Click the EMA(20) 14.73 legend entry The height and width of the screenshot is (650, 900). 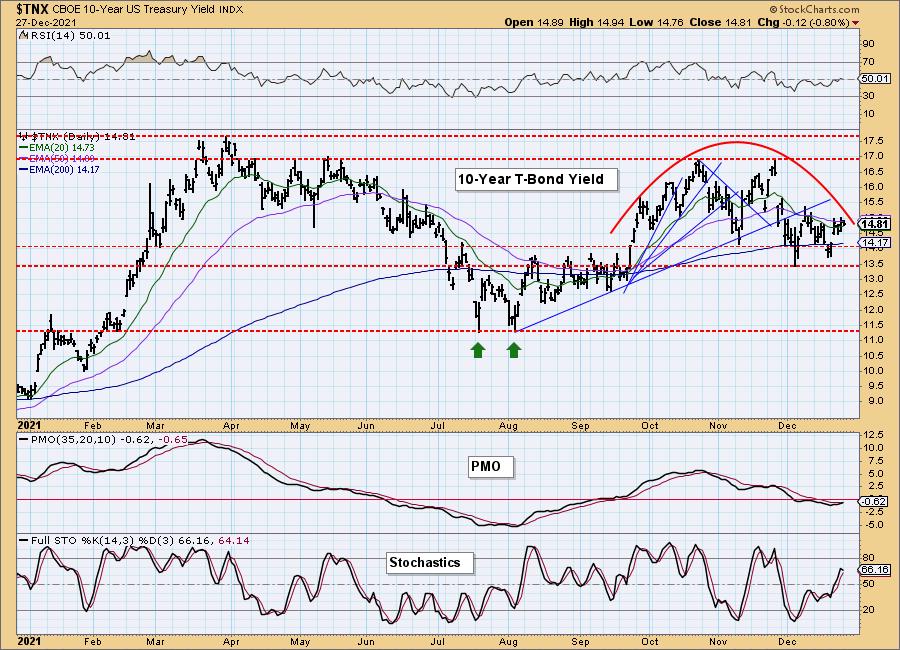coord(61,148)
